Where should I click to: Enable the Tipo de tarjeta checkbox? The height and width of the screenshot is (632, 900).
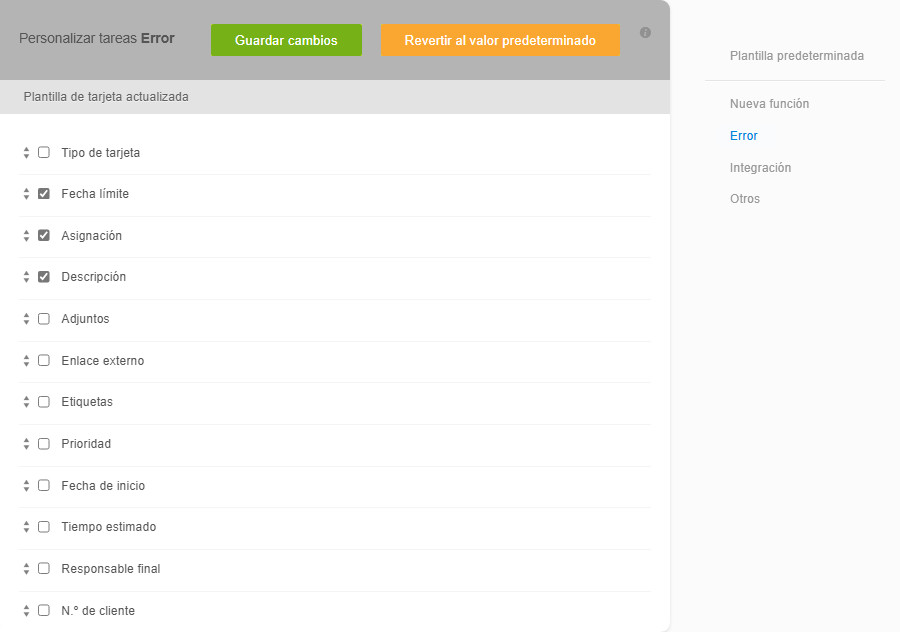(x=44, y=153)
